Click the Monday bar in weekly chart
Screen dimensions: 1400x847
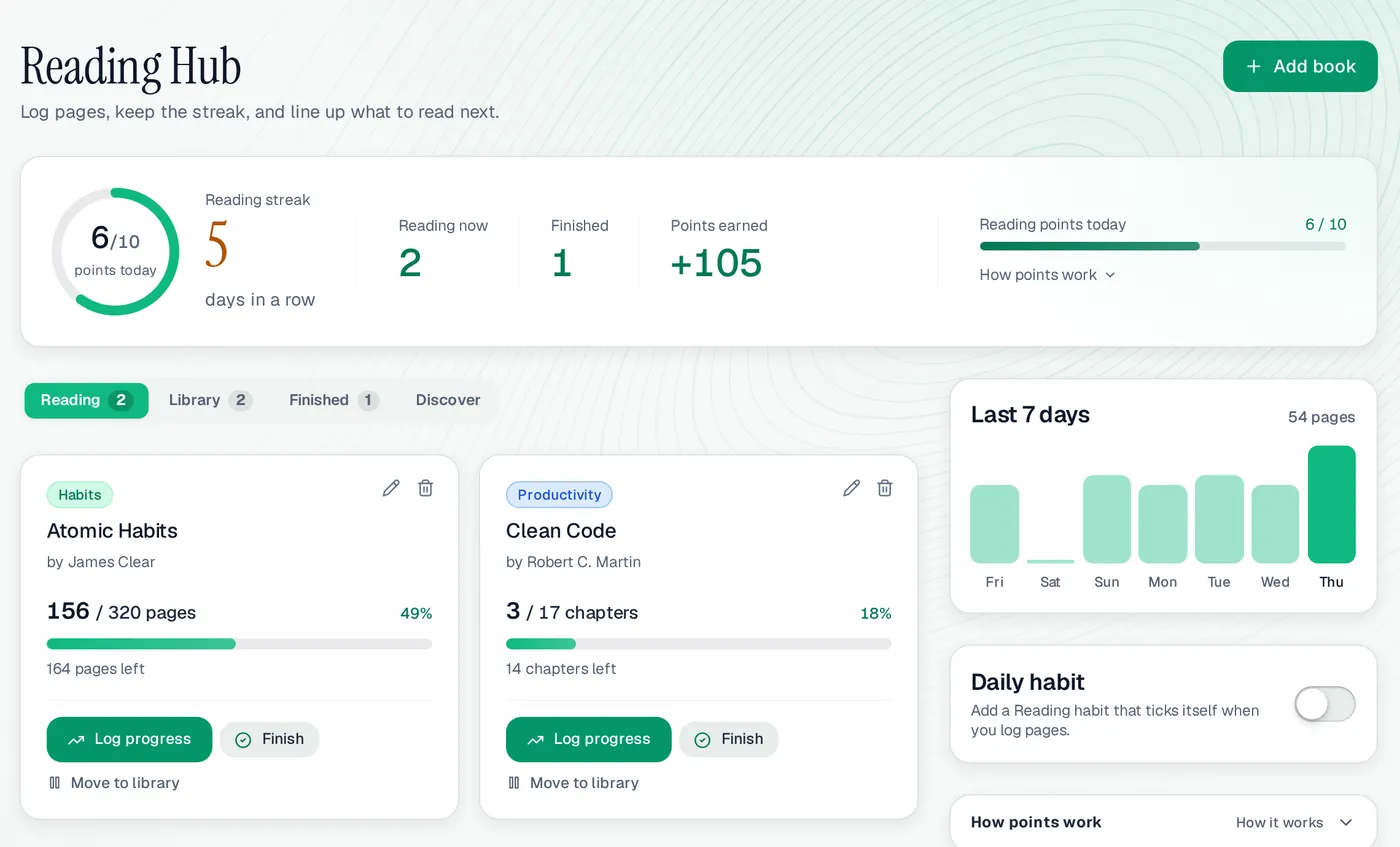[x=1163, y=524]
